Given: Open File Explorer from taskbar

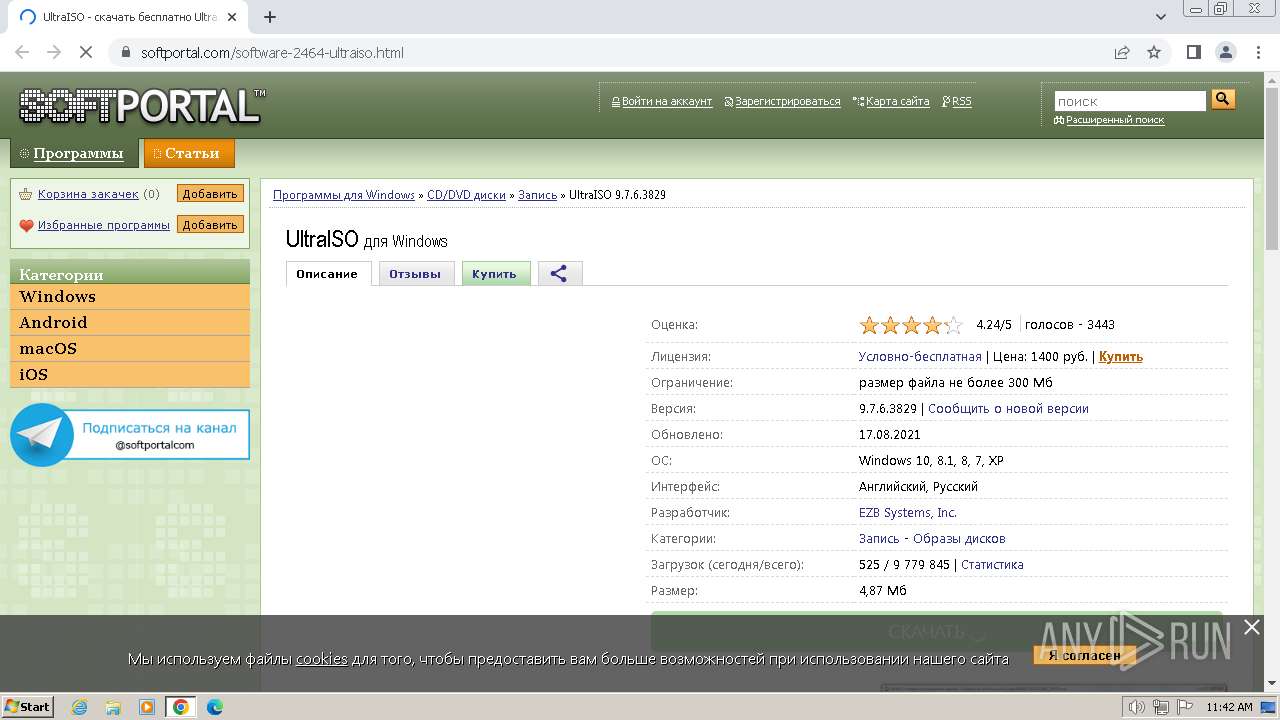Looking at the screenshot, I should coord(113,707).
